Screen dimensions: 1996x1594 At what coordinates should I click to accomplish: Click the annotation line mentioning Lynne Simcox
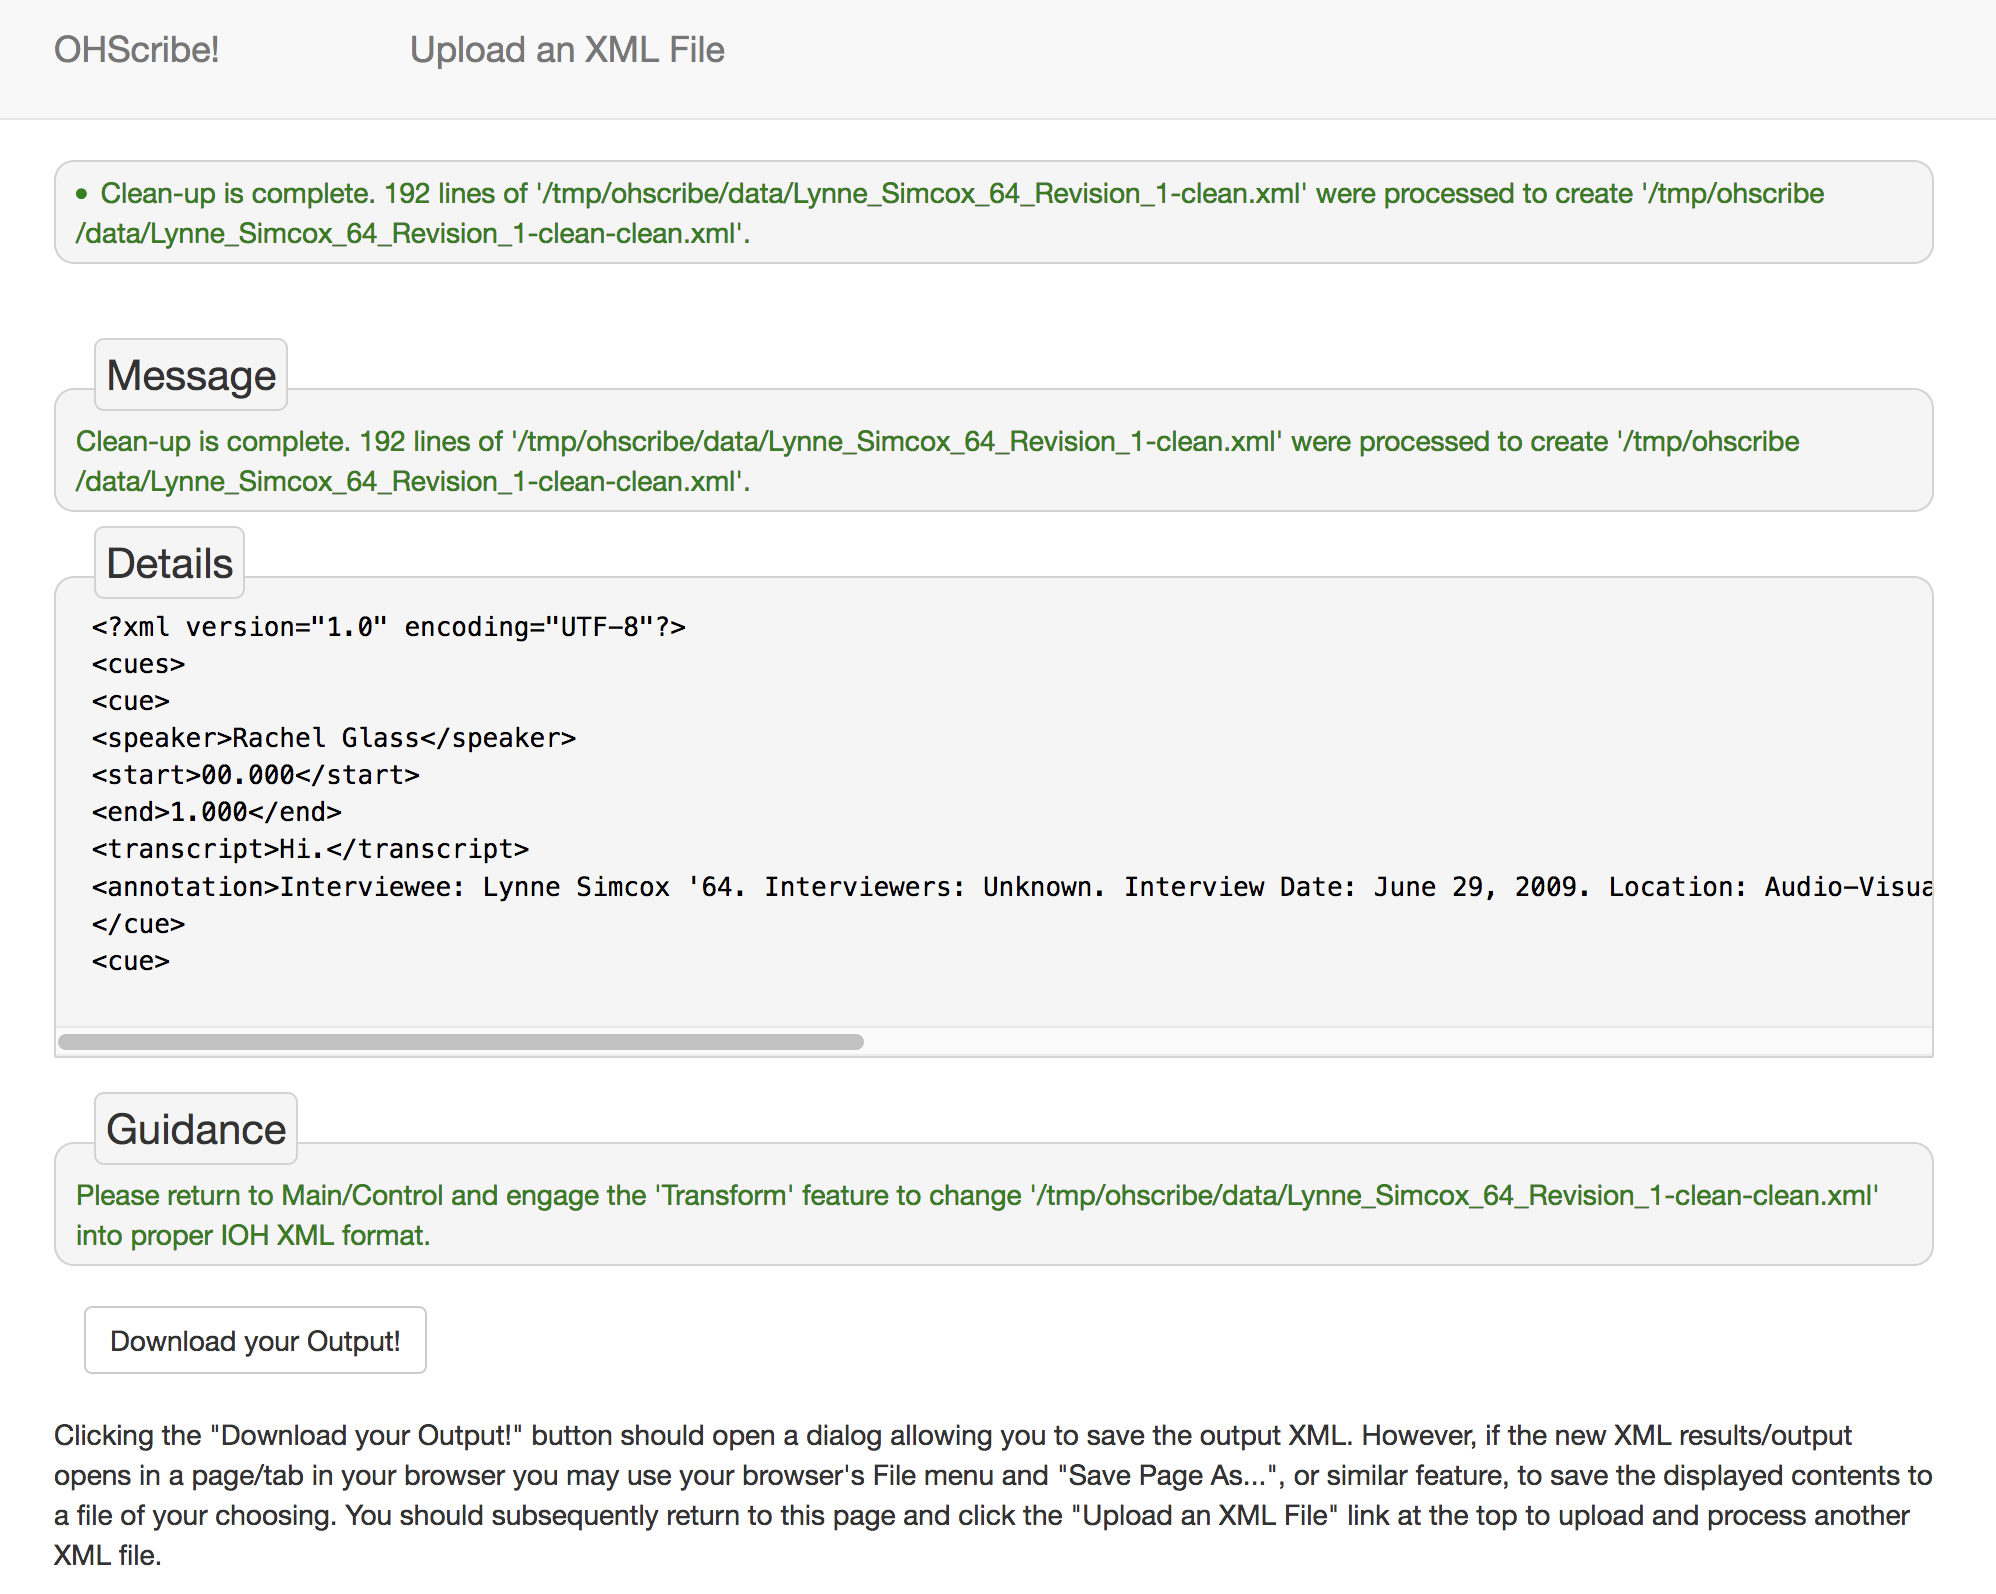pyautogui.click(x=1000, y=887)
